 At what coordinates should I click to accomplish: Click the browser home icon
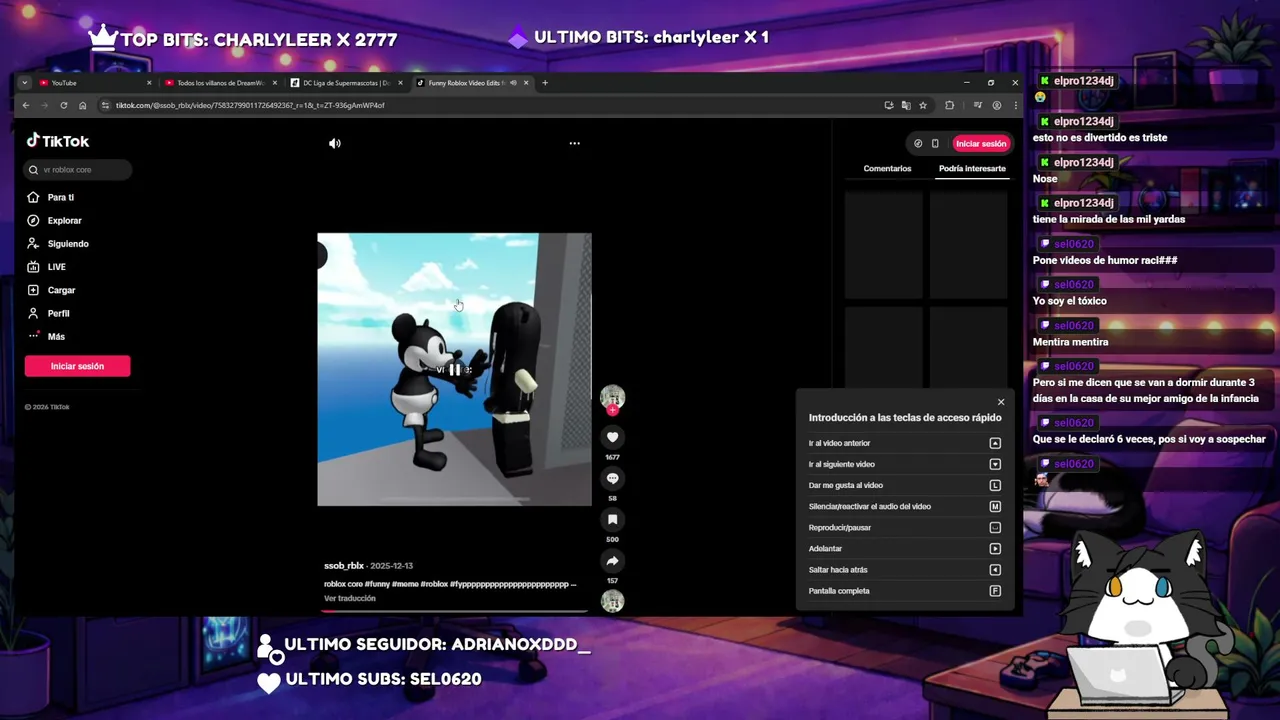pyautogui.click(x=83, y=105)
